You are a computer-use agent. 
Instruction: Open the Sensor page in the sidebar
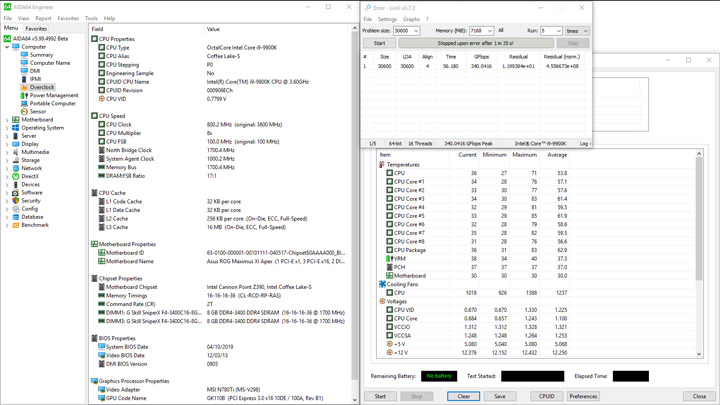coord(37,111)
